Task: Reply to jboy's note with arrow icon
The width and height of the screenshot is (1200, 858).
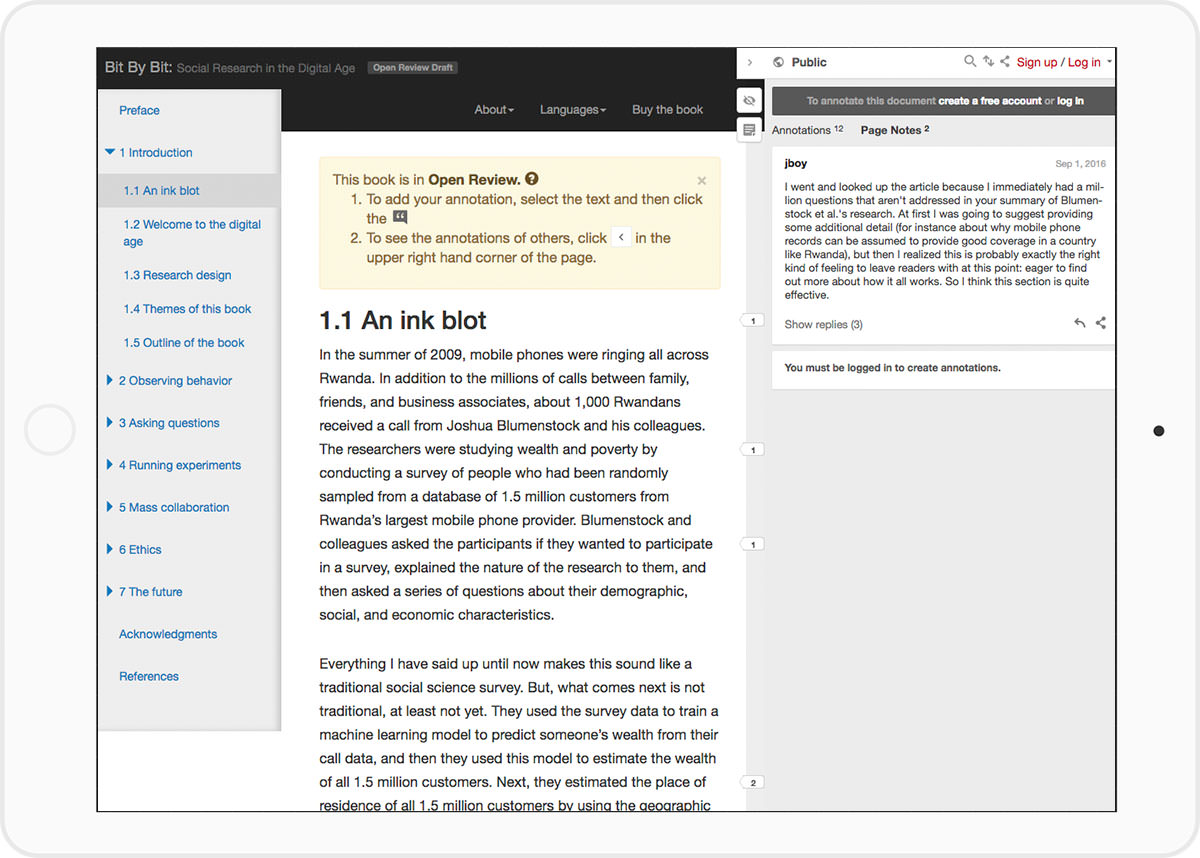Action: [1079, 323]
